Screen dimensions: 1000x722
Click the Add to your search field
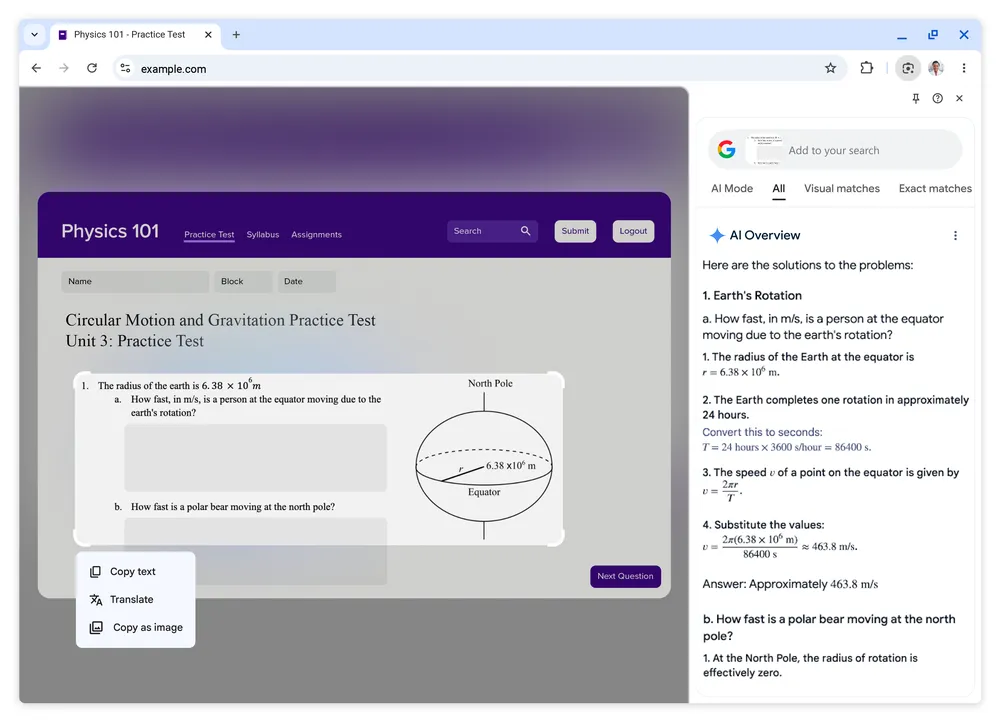[860, 150]
